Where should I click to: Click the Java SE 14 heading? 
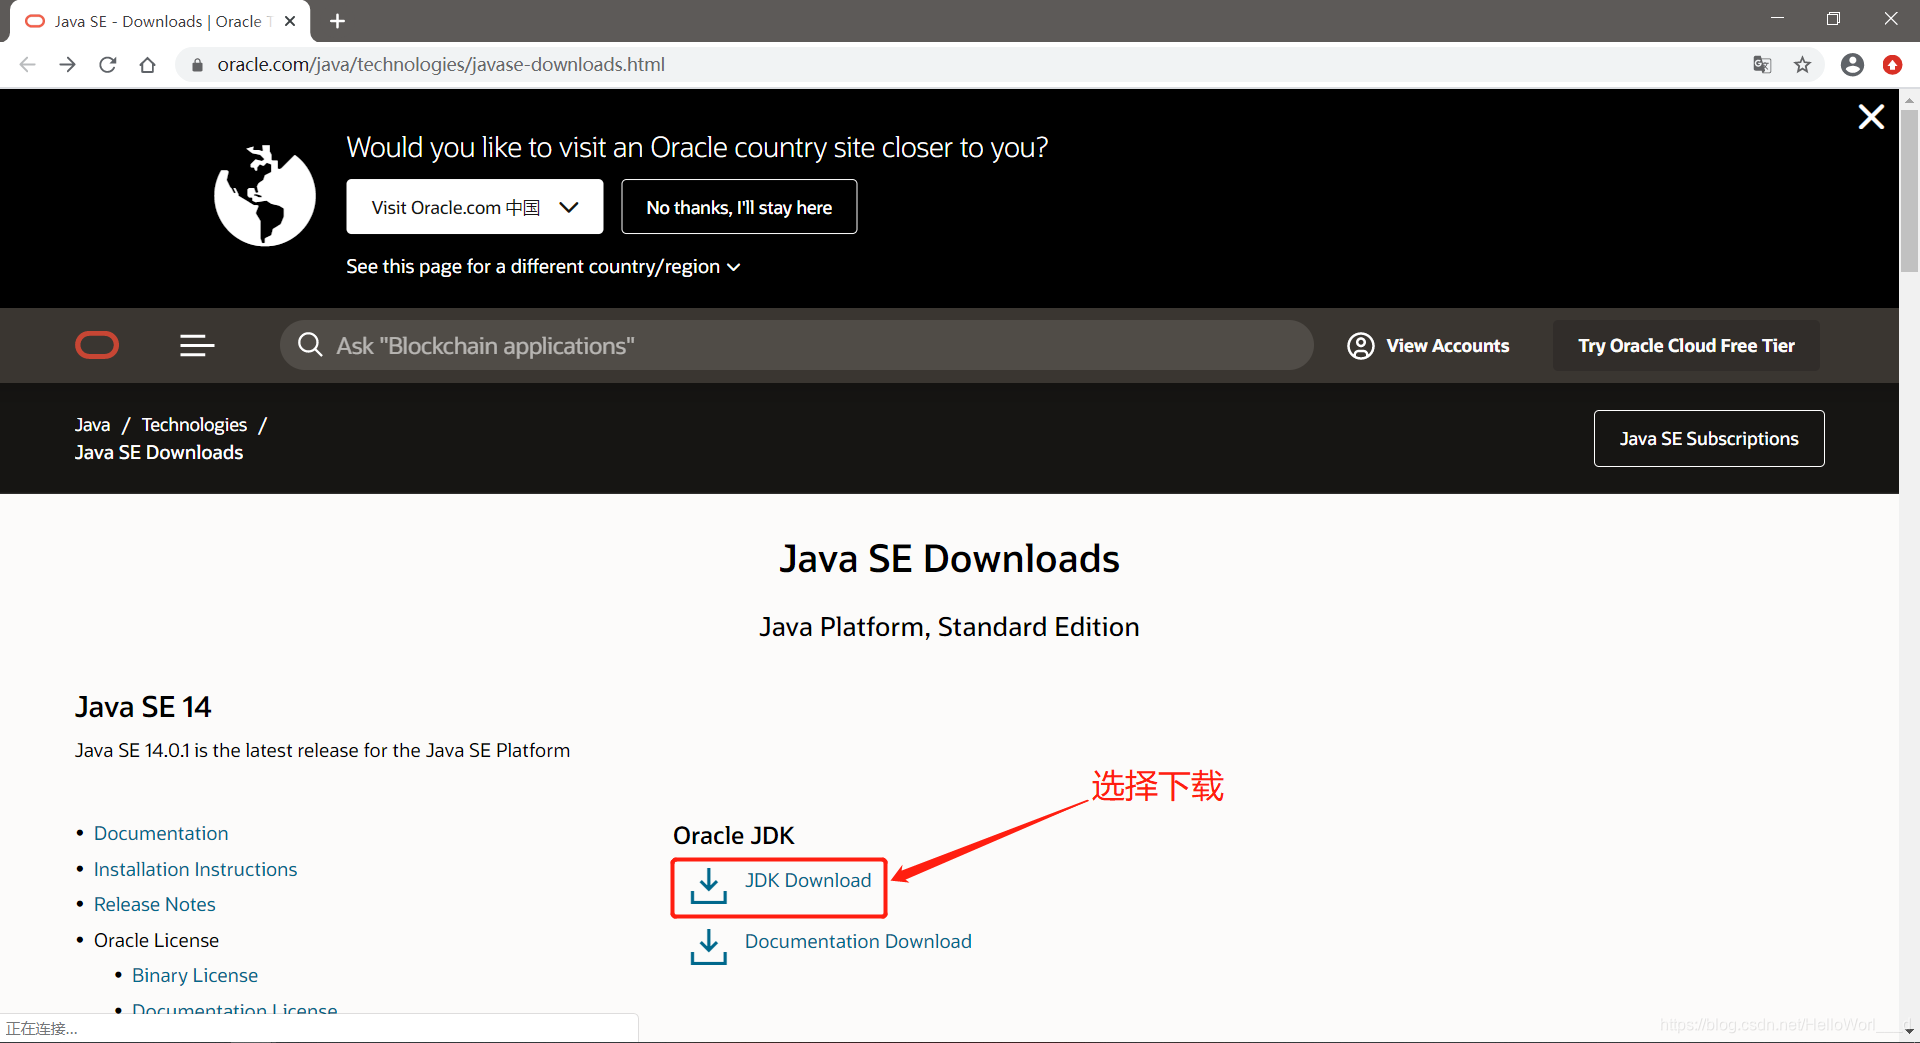pos(143,707)
